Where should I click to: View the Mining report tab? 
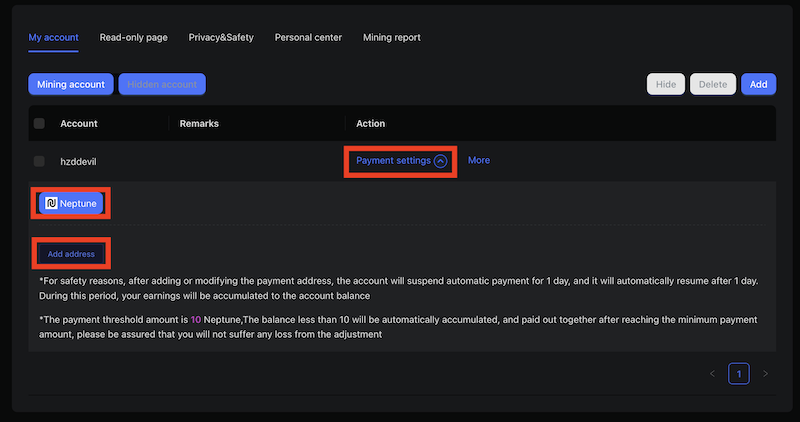[x=391, y=38]
